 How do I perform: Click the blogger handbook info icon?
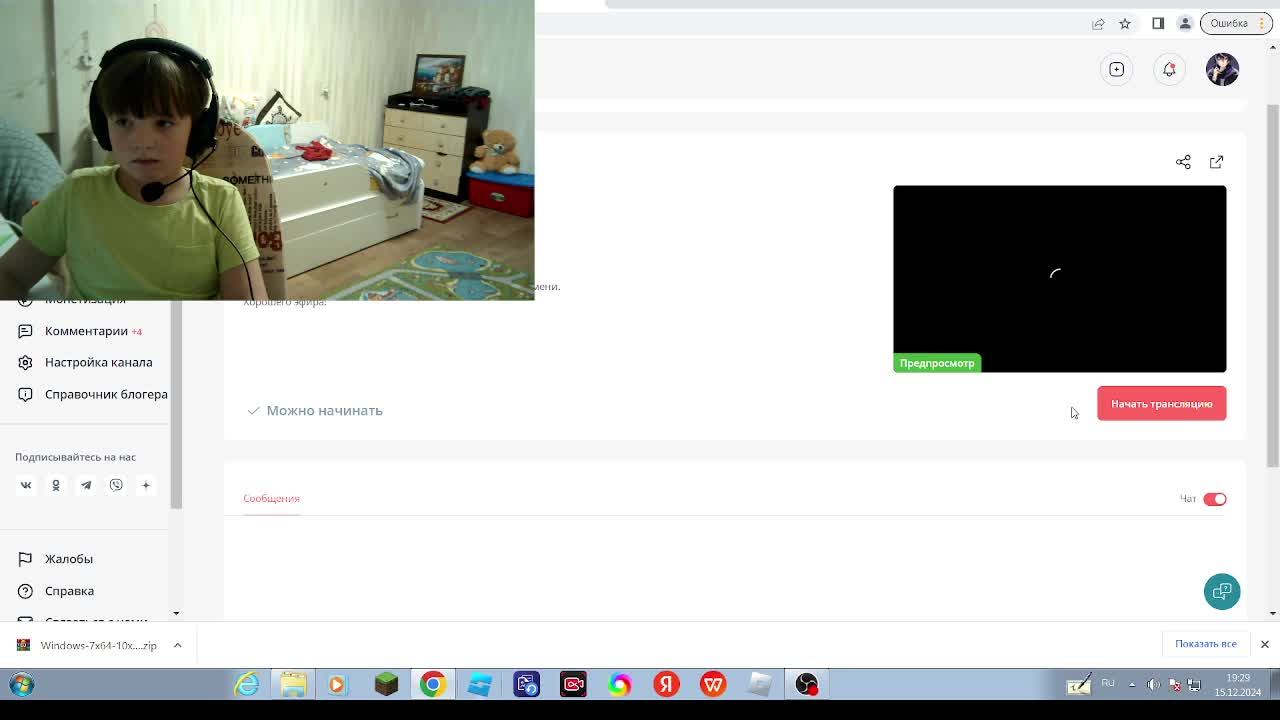point(25,394)
